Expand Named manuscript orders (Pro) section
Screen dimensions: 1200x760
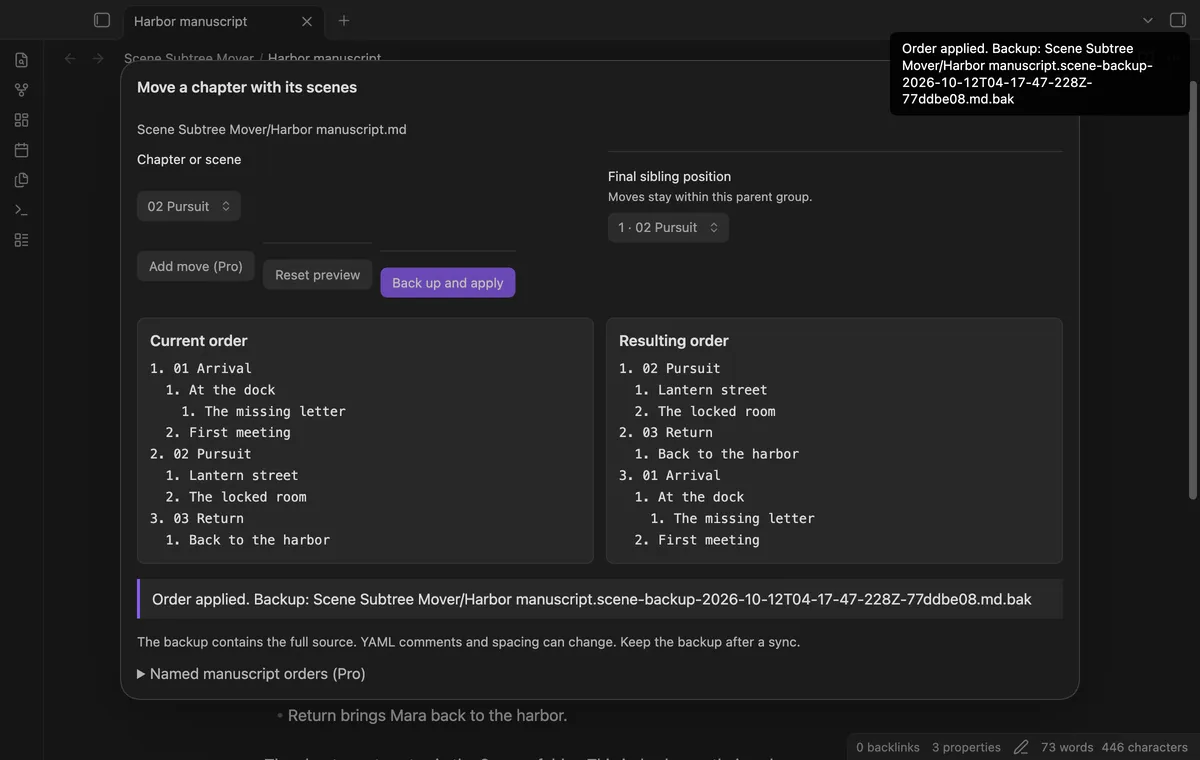pos(251,674)
